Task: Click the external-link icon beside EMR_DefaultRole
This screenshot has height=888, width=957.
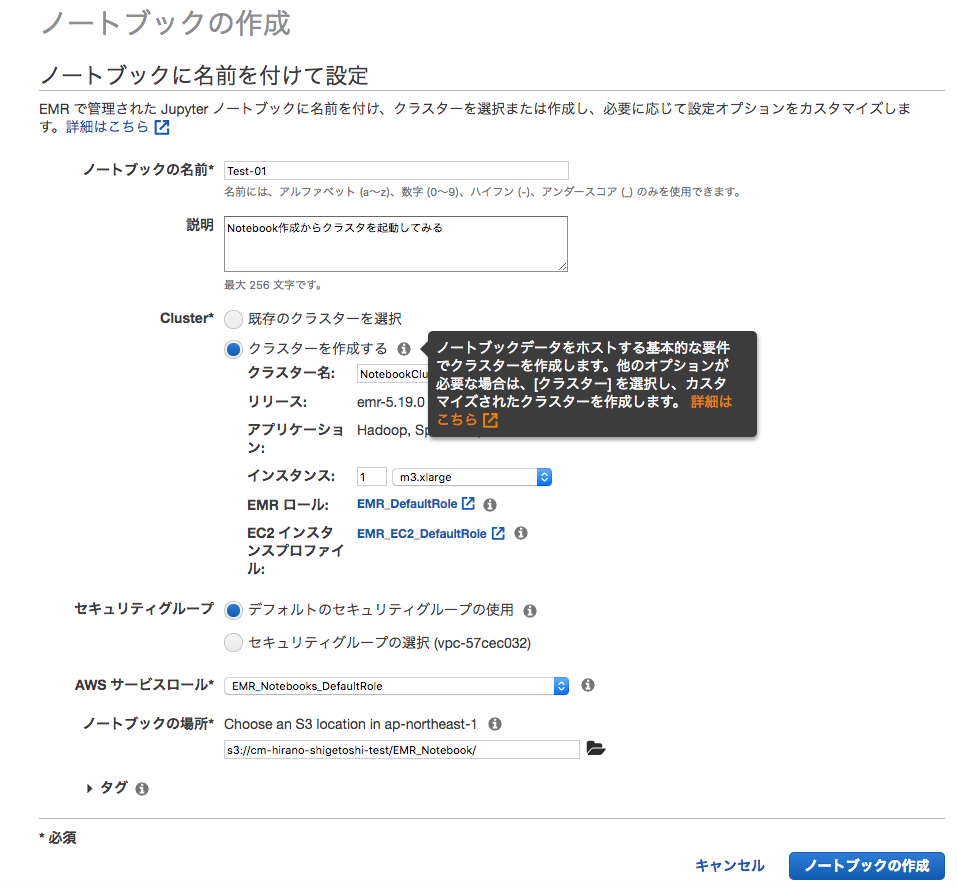Action: 468,504
